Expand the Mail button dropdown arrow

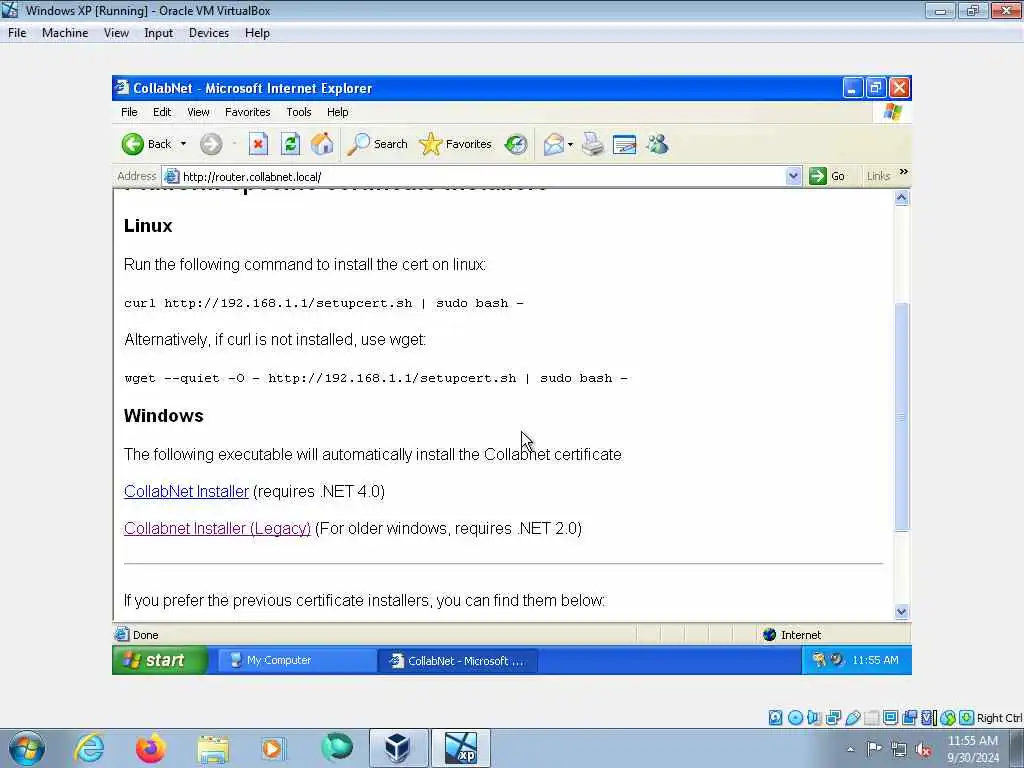pos(571,144)
